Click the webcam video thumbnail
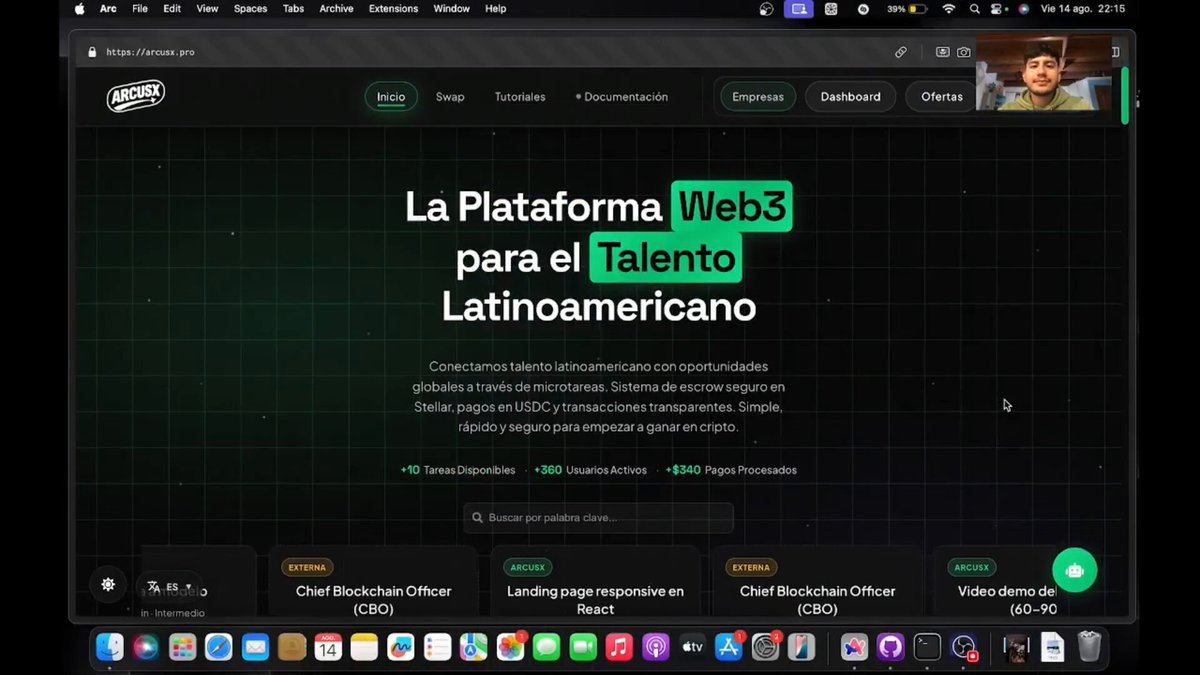The width and height of the screenshot is (1200, 675). coord(1043,73)
